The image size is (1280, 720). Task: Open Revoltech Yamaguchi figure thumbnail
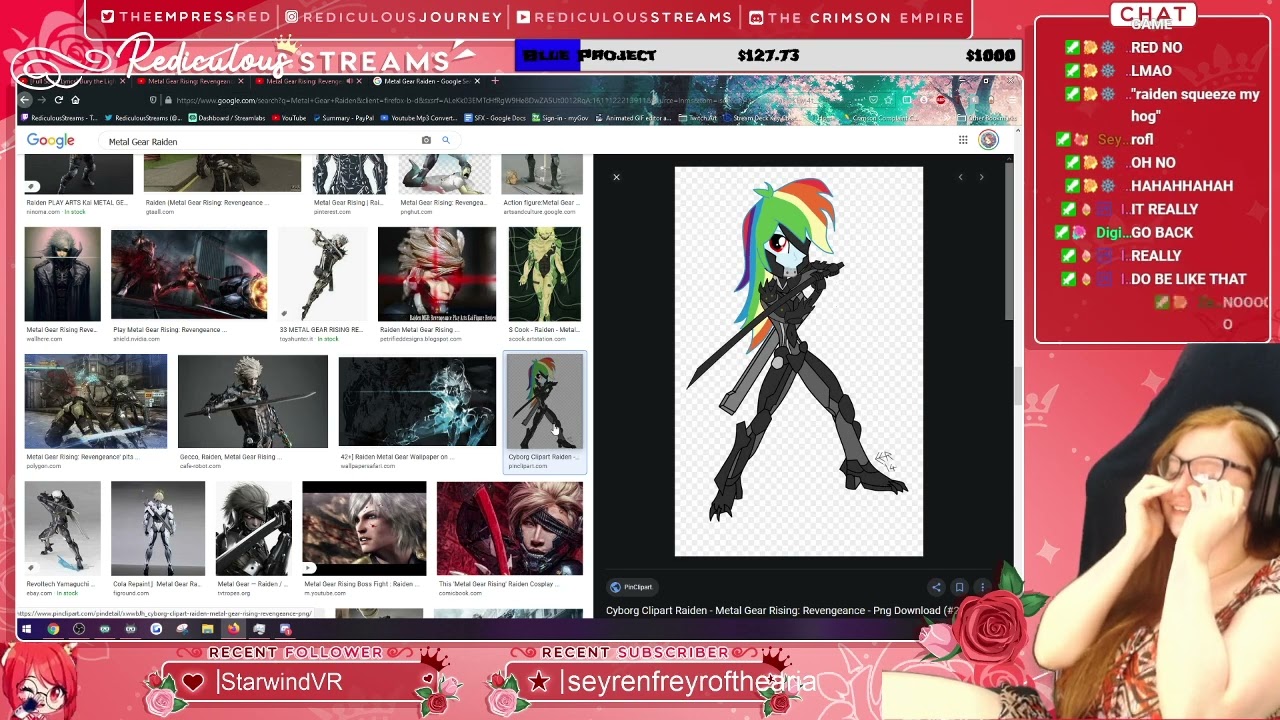pos(63,529)
